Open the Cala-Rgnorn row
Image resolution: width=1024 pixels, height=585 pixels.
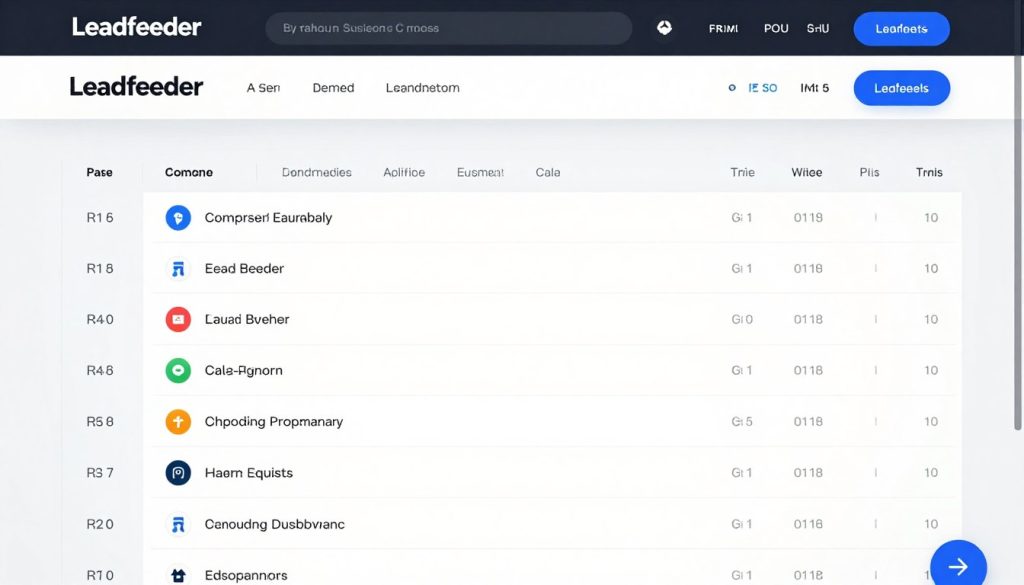[x=552, y=370]
